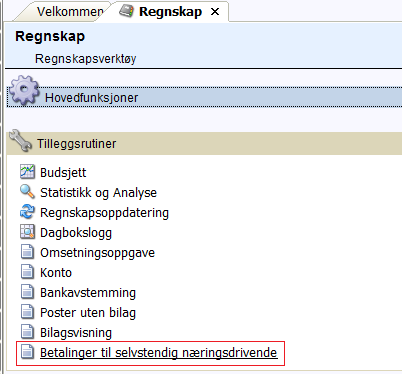Click the Bilagsvisning document icon
Screen dimensions: 402x374
[x=27, y=332]
